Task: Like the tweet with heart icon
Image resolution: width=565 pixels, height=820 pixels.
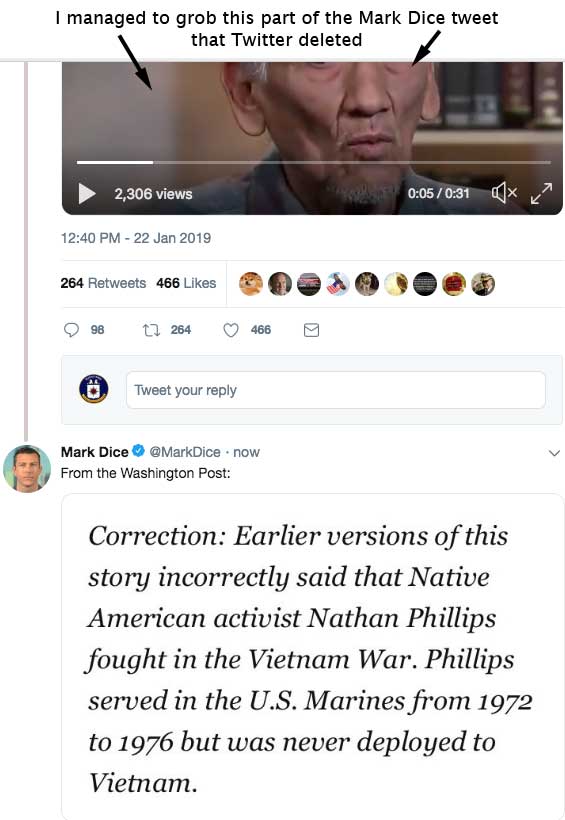Action: click(x=231, y=330)
